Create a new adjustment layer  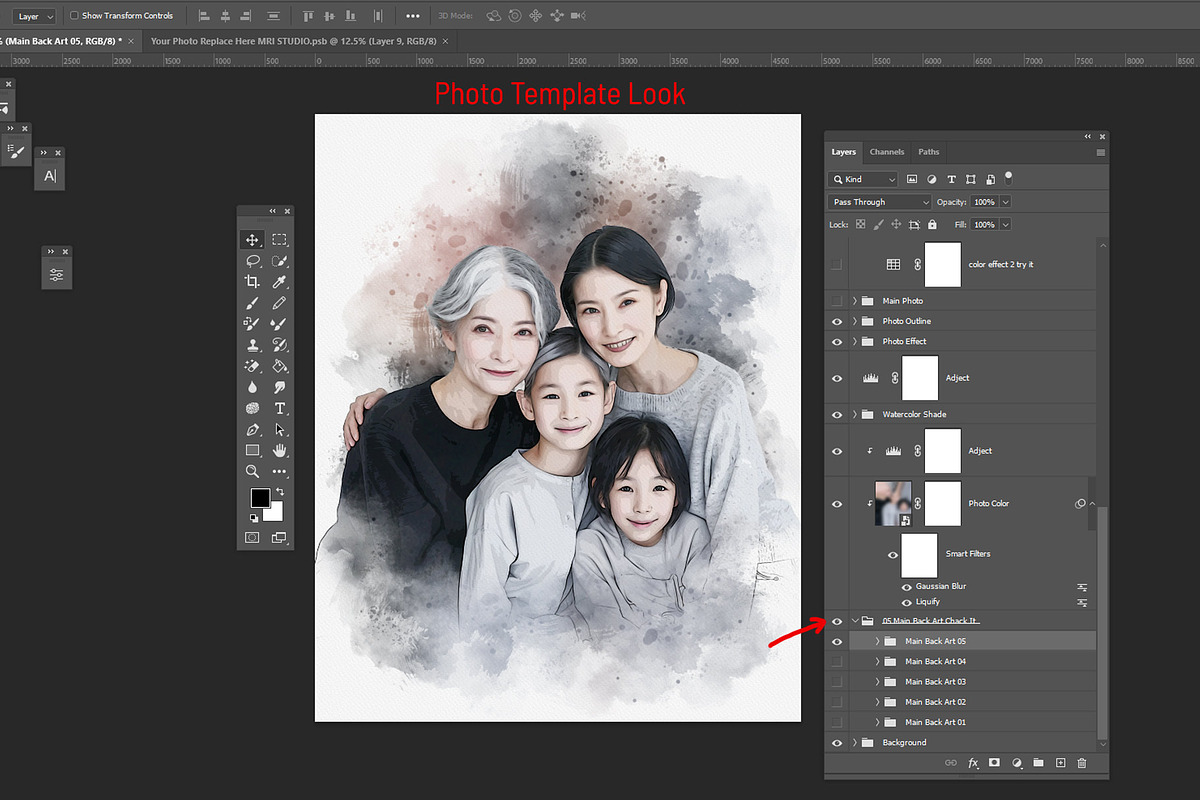(1017, 763)
